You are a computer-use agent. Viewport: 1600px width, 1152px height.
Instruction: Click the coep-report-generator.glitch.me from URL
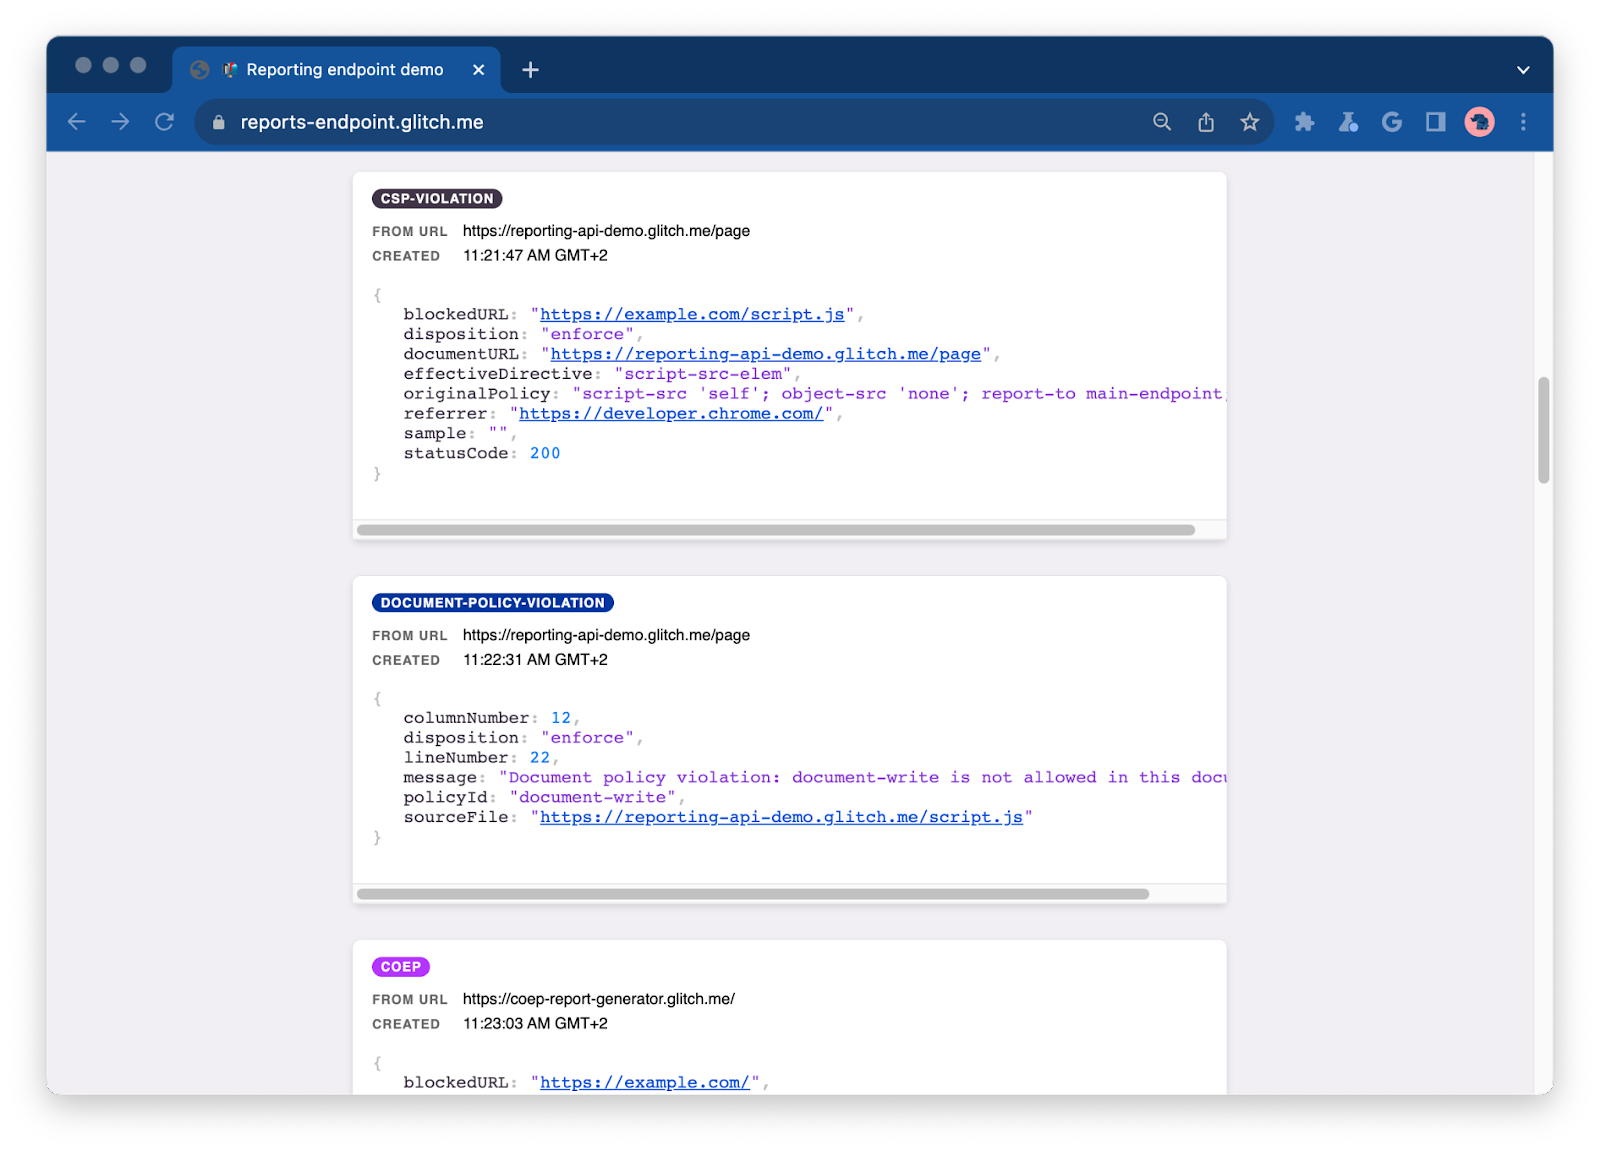coord(598,999)
